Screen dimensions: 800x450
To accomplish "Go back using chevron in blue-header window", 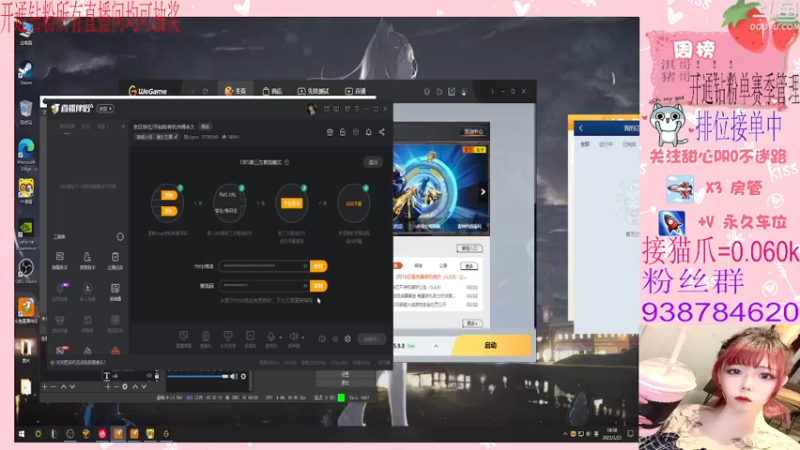I will (581, 128).
